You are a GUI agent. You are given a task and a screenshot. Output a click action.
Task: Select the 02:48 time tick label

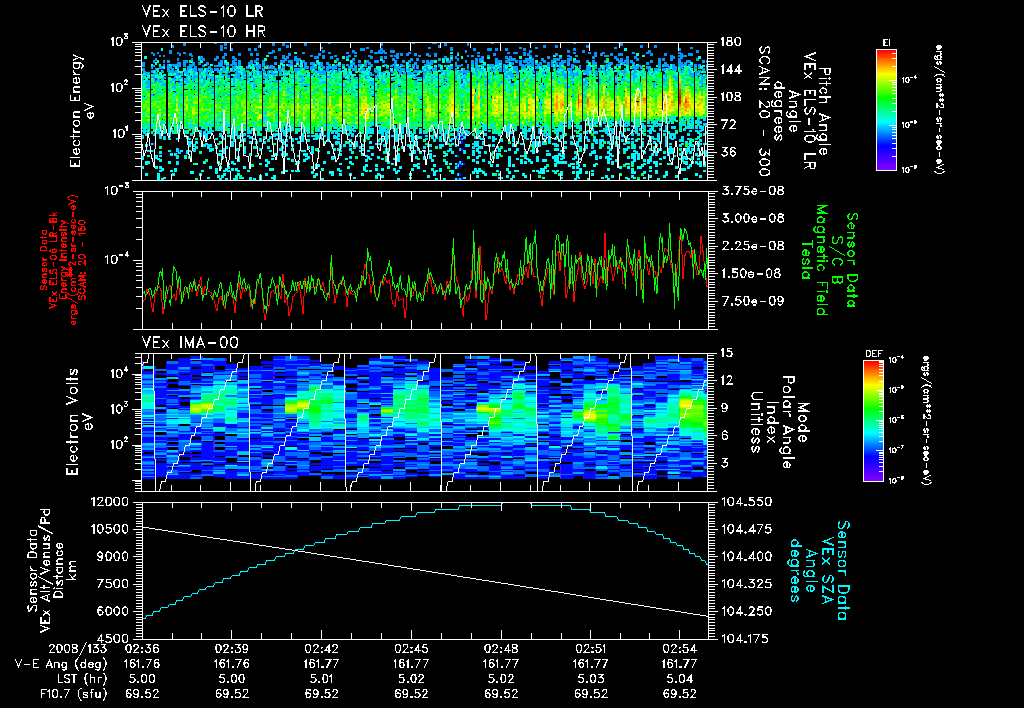point(501,651)
